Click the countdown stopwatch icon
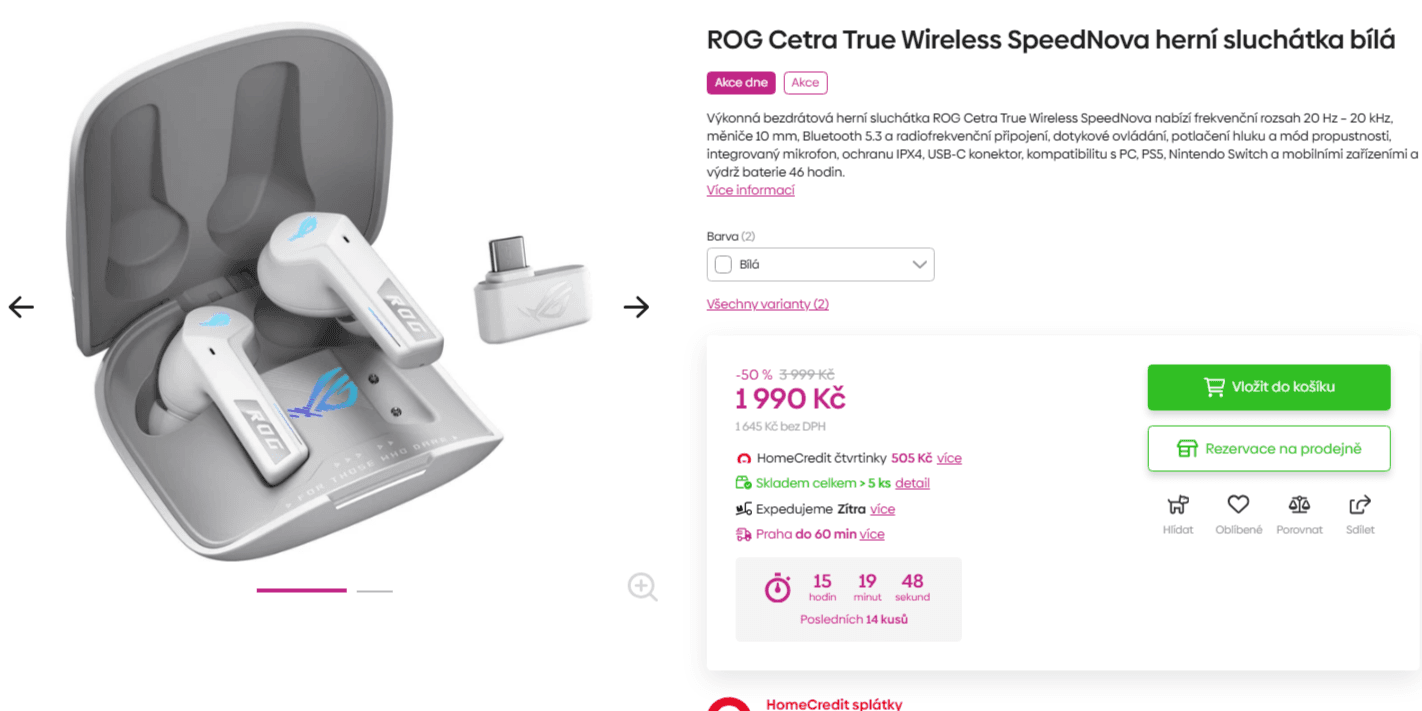The height and width of the screenshot is (711, 1422). coord(777,588)
